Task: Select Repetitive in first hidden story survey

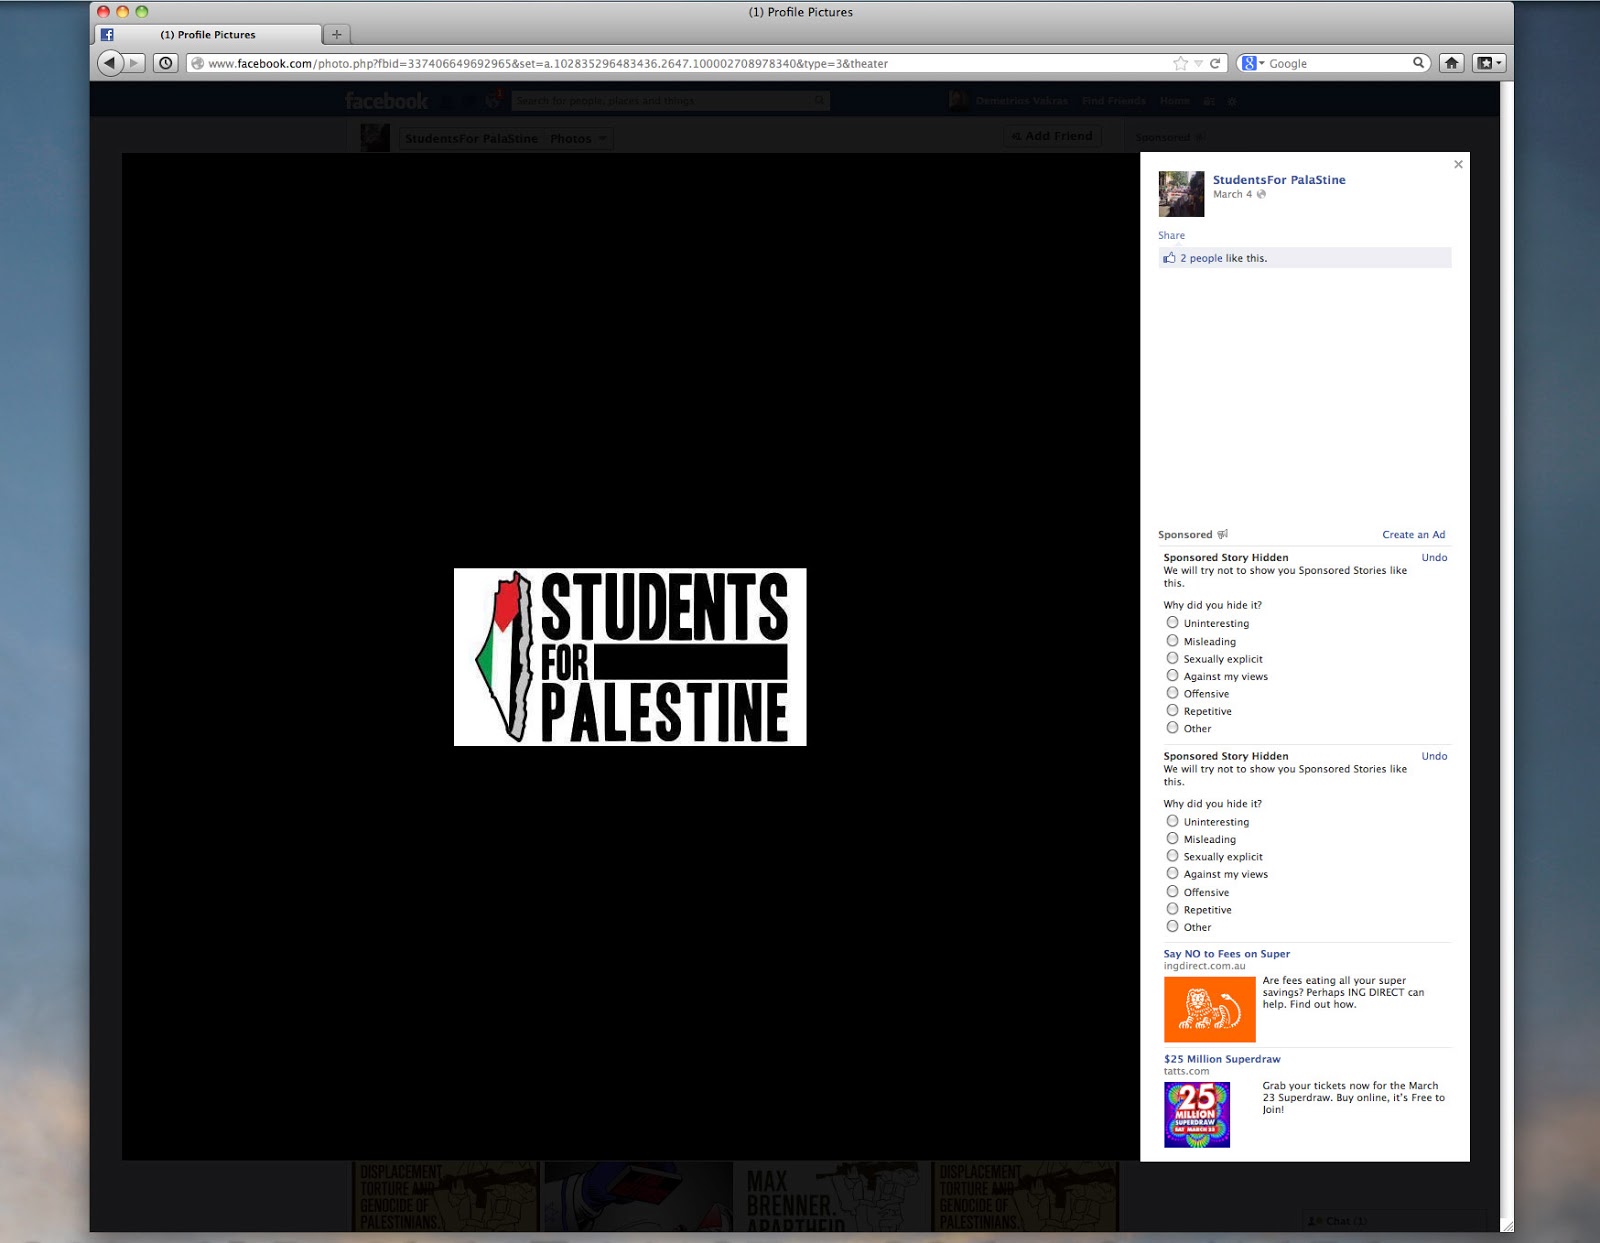Action: (1172, 710)
